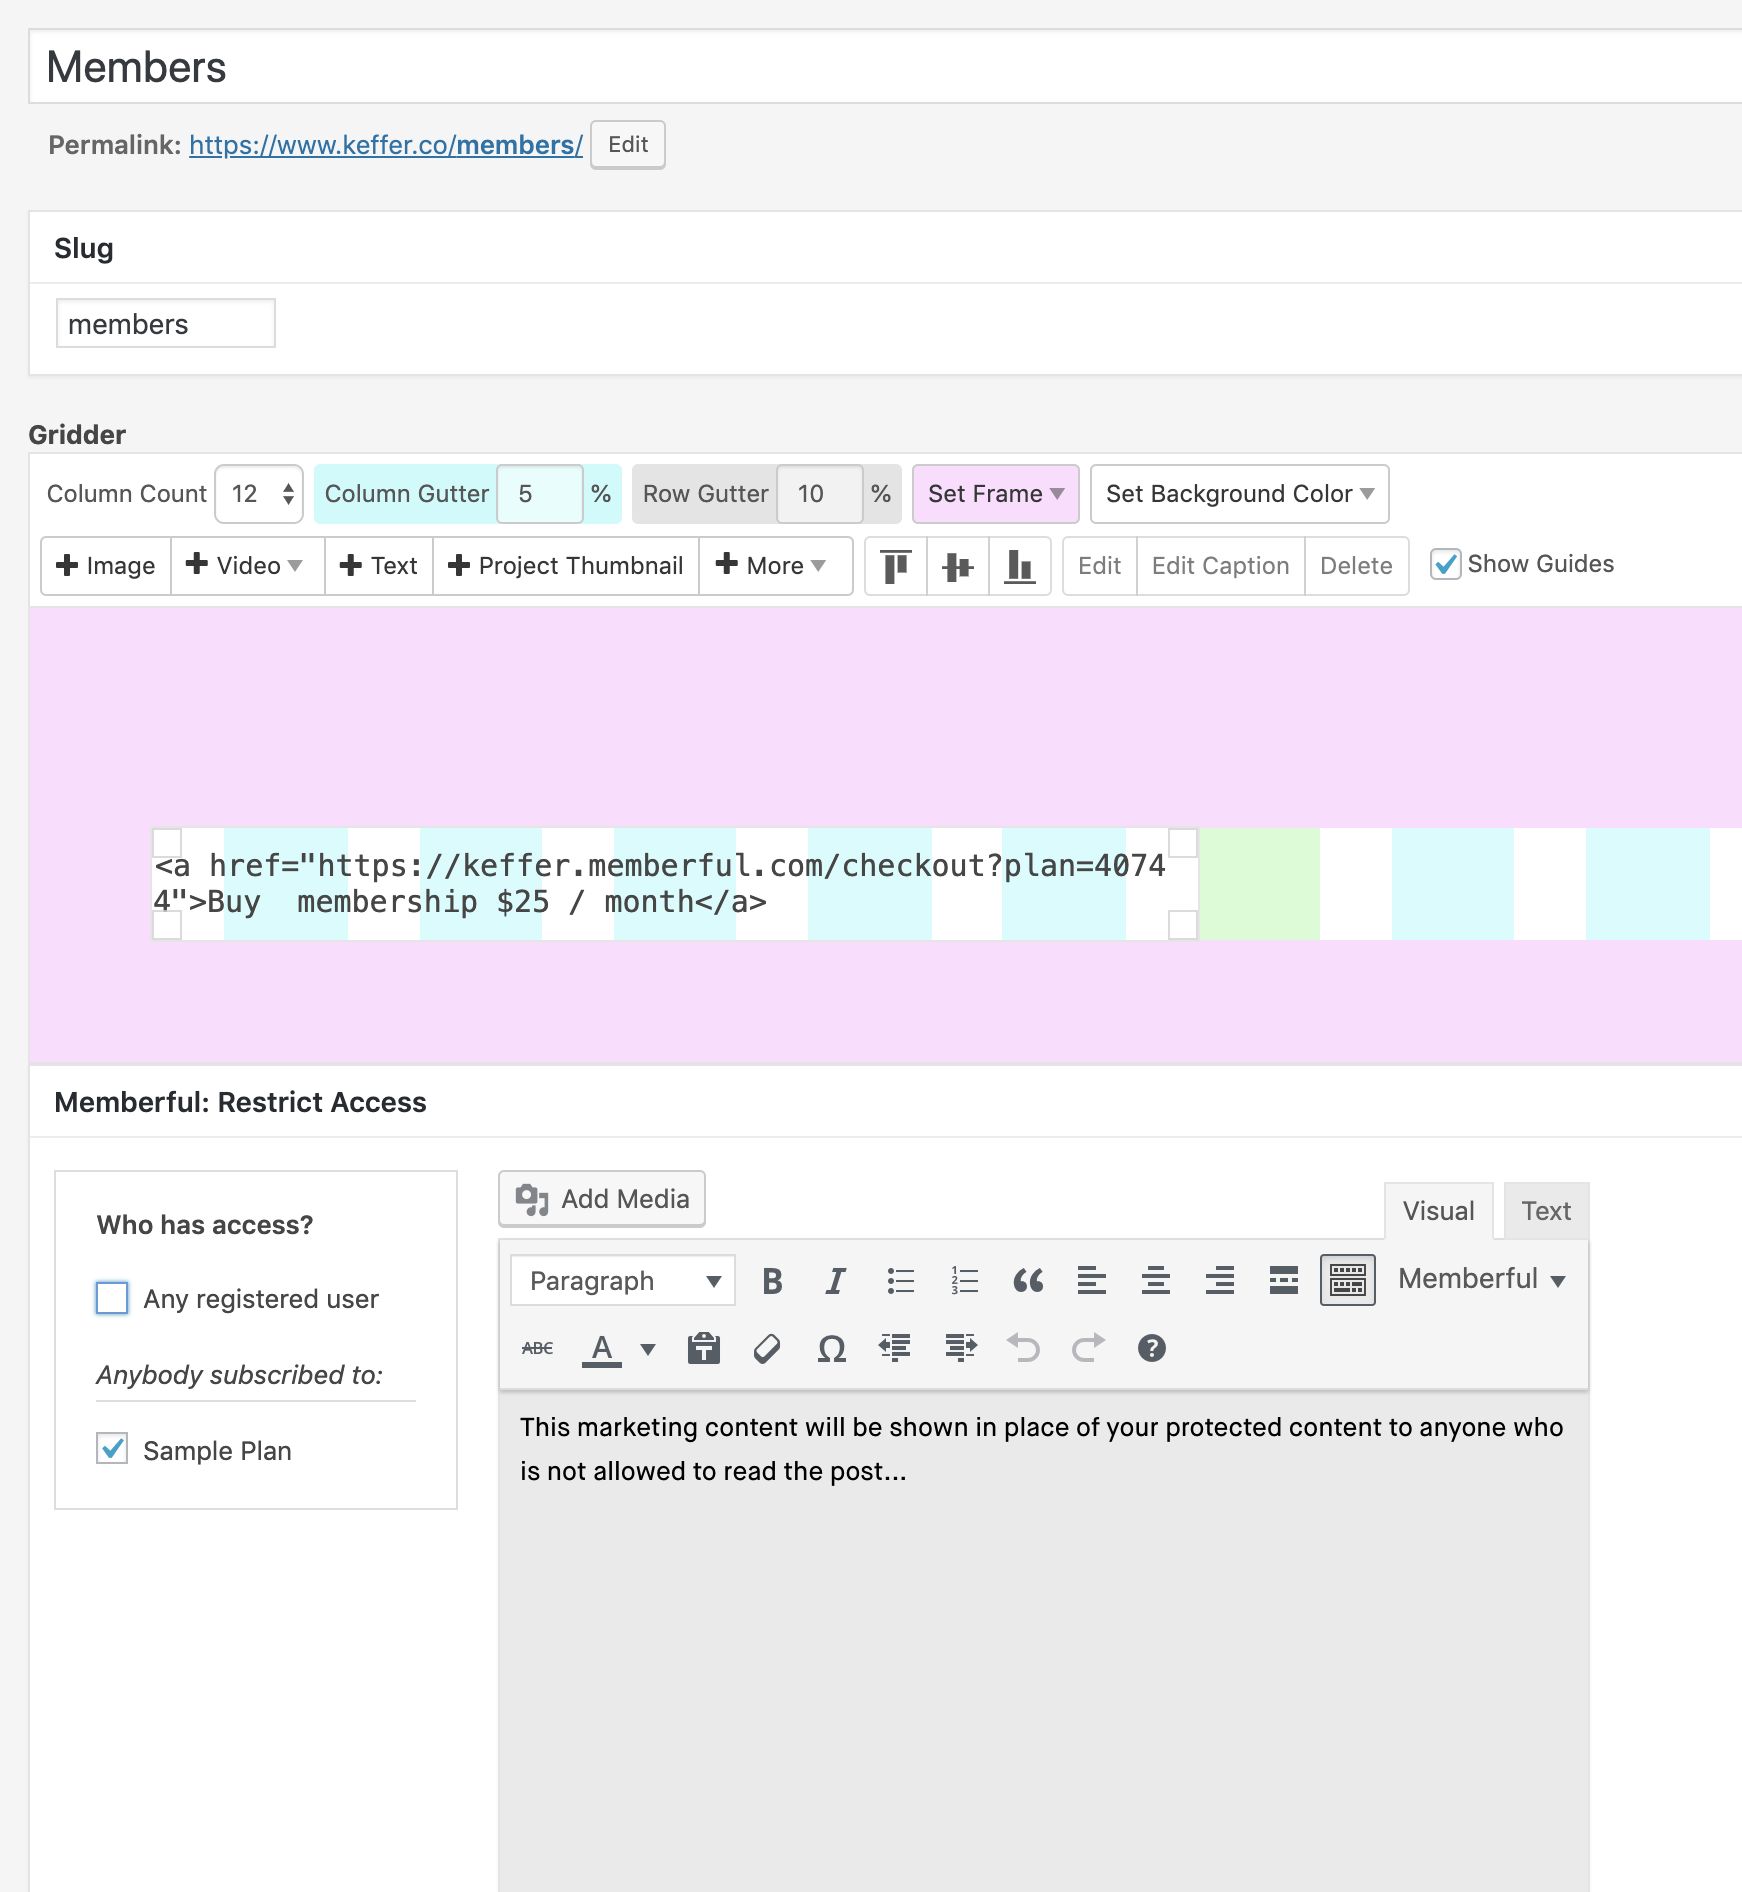Open editor keyboard shortcuts help icon
Viewport: 1742px width, 1892px height.
click(x=1151, y=1349)
